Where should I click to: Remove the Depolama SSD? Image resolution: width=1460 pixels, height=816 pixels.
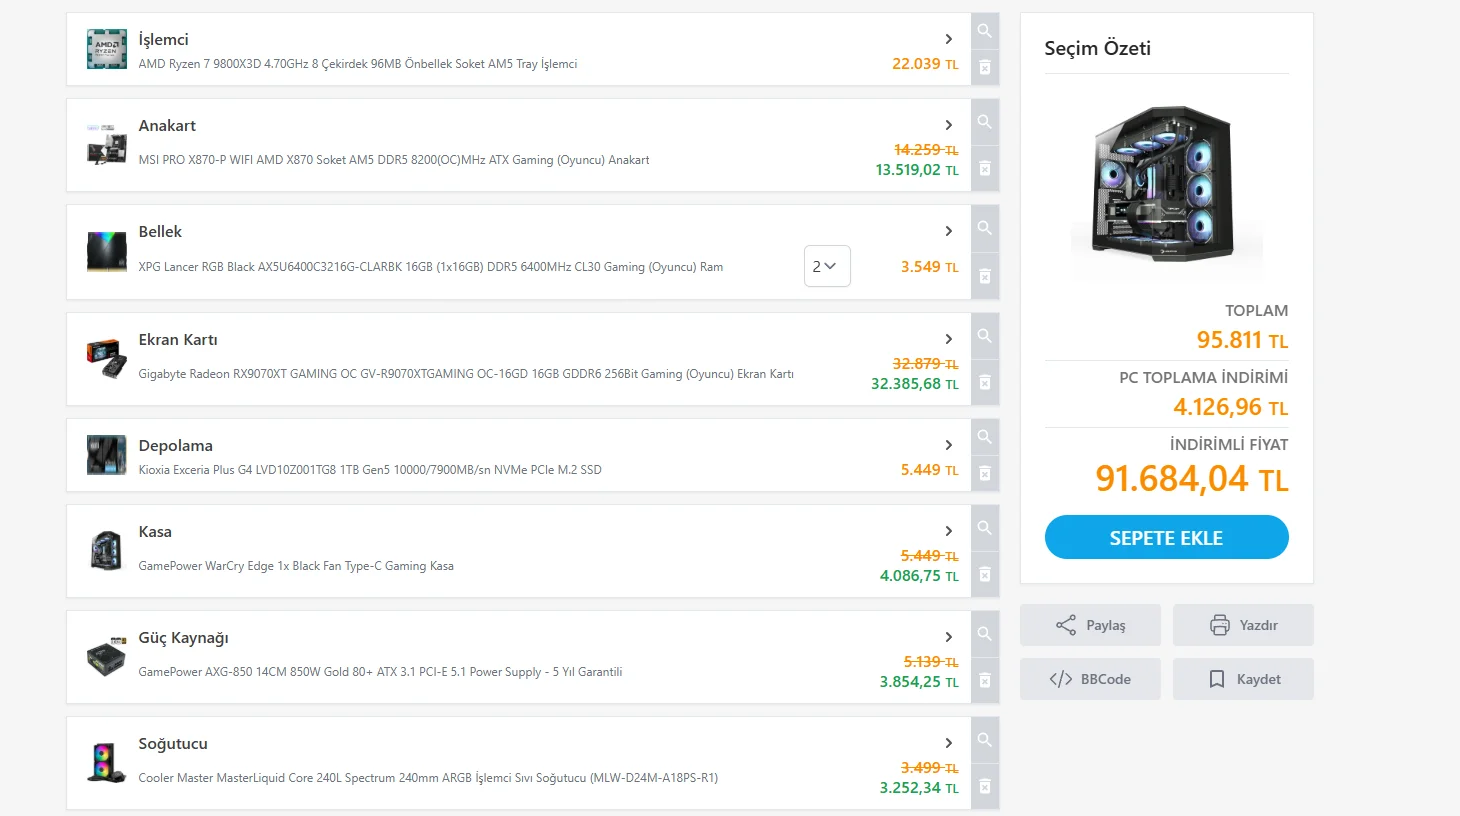click(985, 473)
